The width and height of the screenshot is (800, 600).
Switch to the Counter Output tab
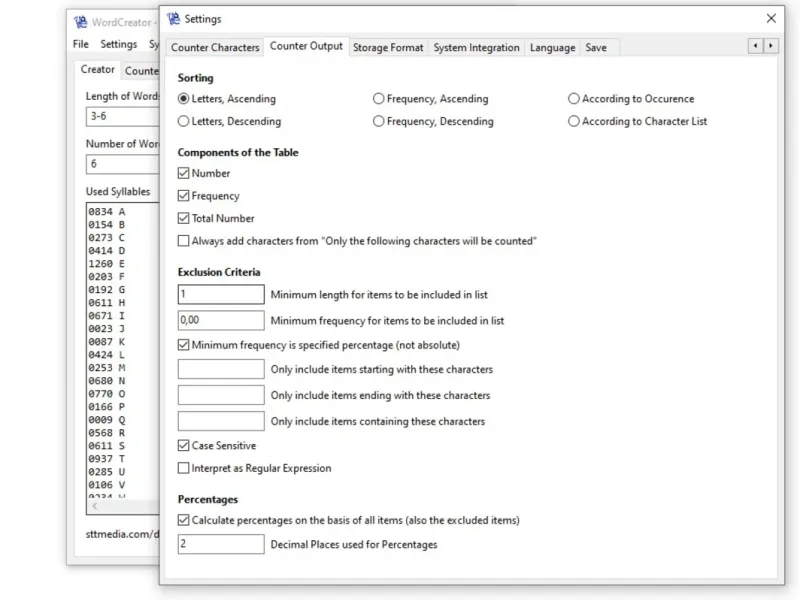coord(306,46)
